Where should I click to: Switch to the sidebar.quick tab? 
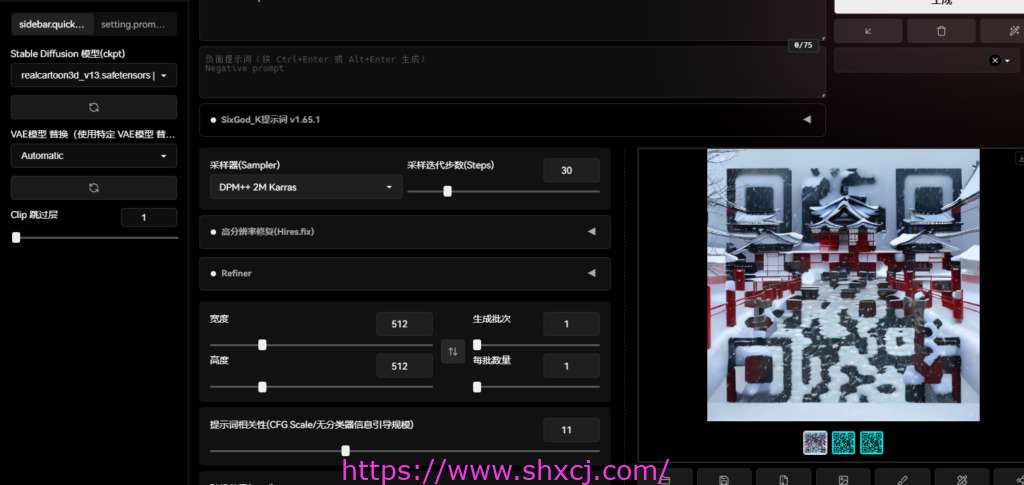[52, 24]
